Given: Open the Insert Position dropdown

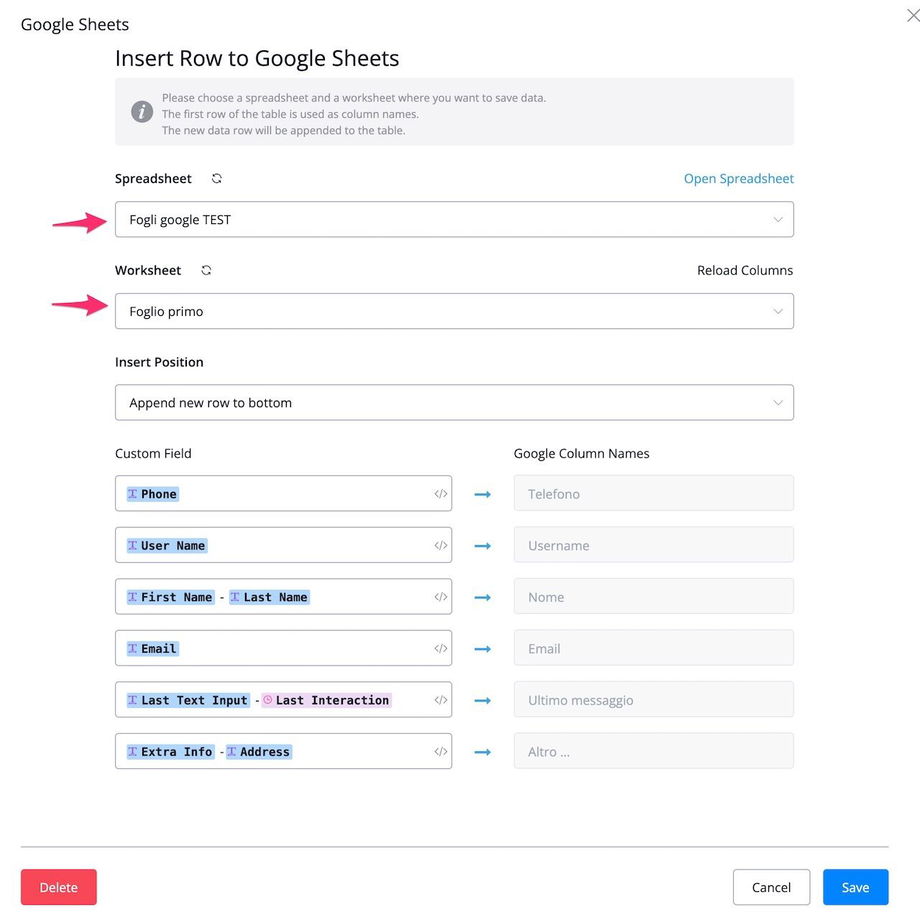Looking at the screenshot, I should pyautogui.click(x=454, y=403).
